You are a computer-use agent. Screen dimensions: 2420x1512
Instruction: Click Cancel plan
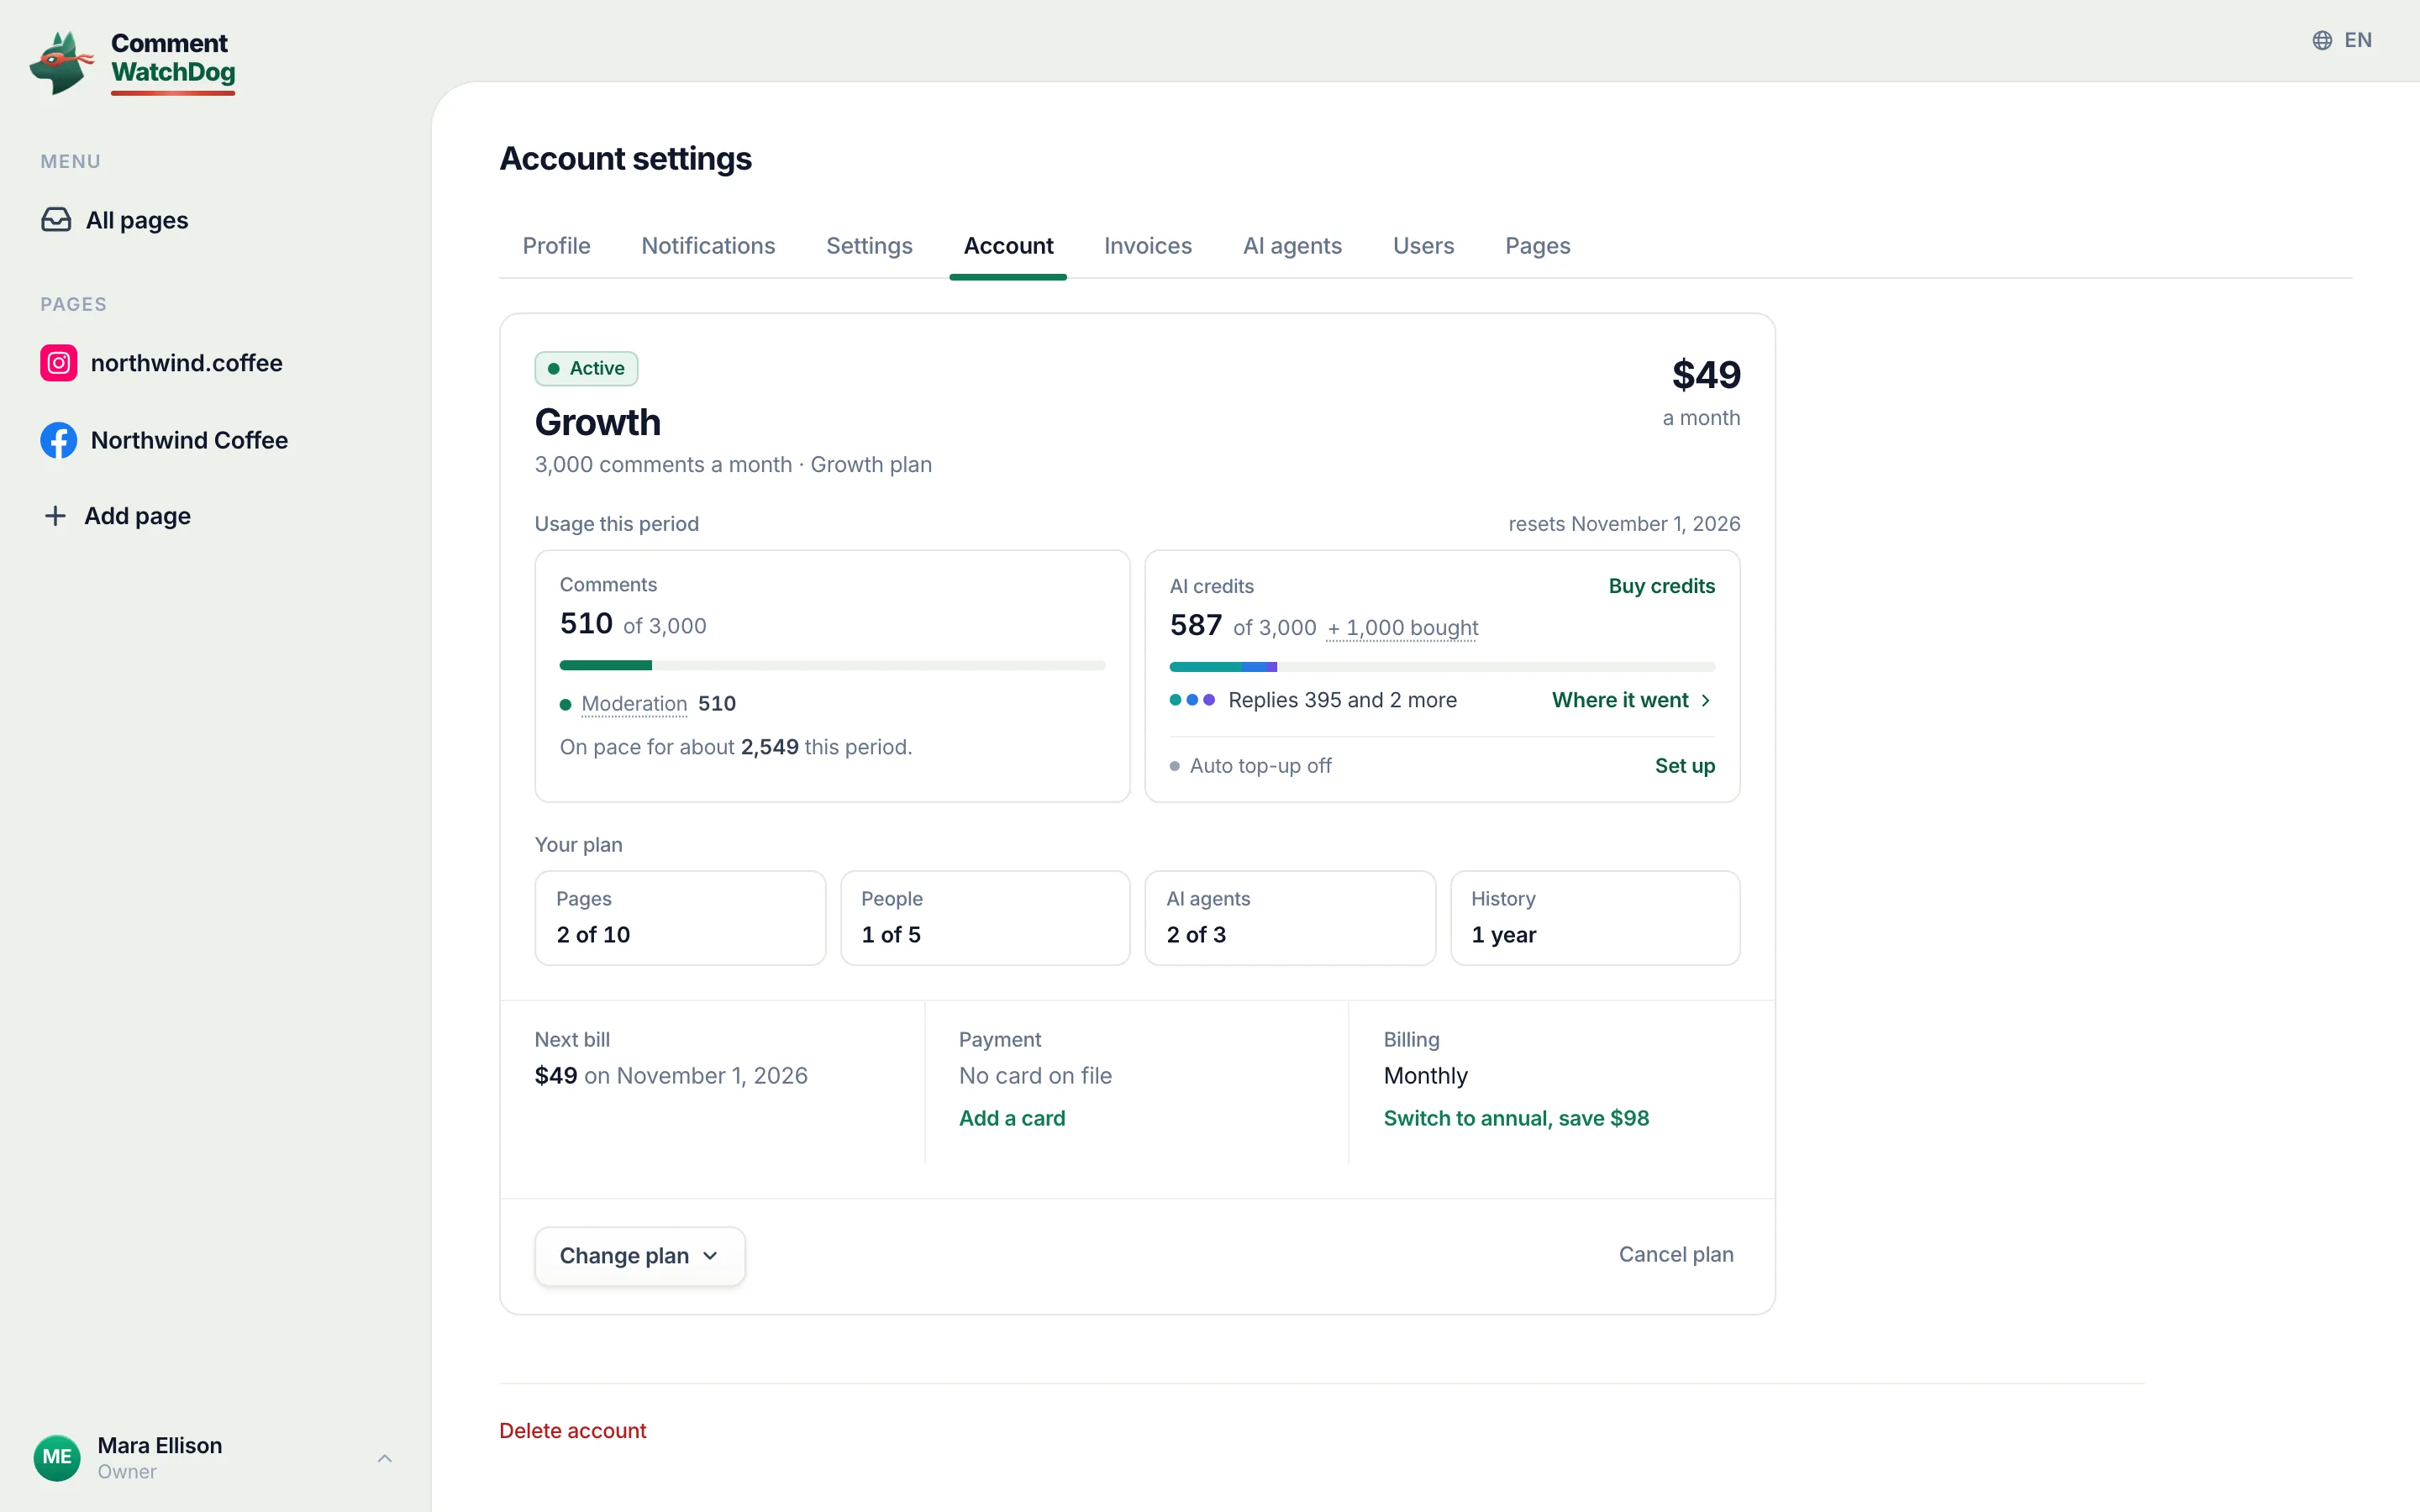click(1676, 1254)
